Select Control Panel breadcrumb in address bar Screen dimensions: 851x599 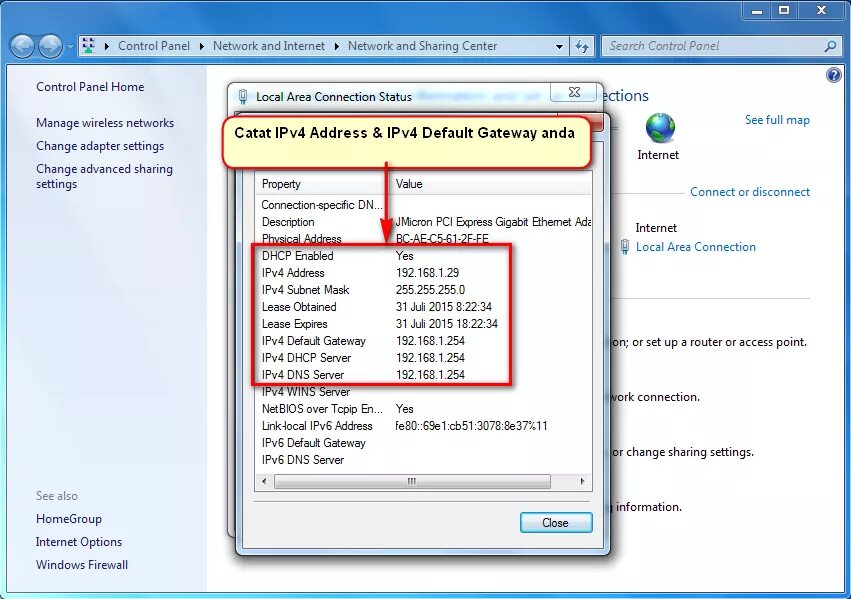154,46
